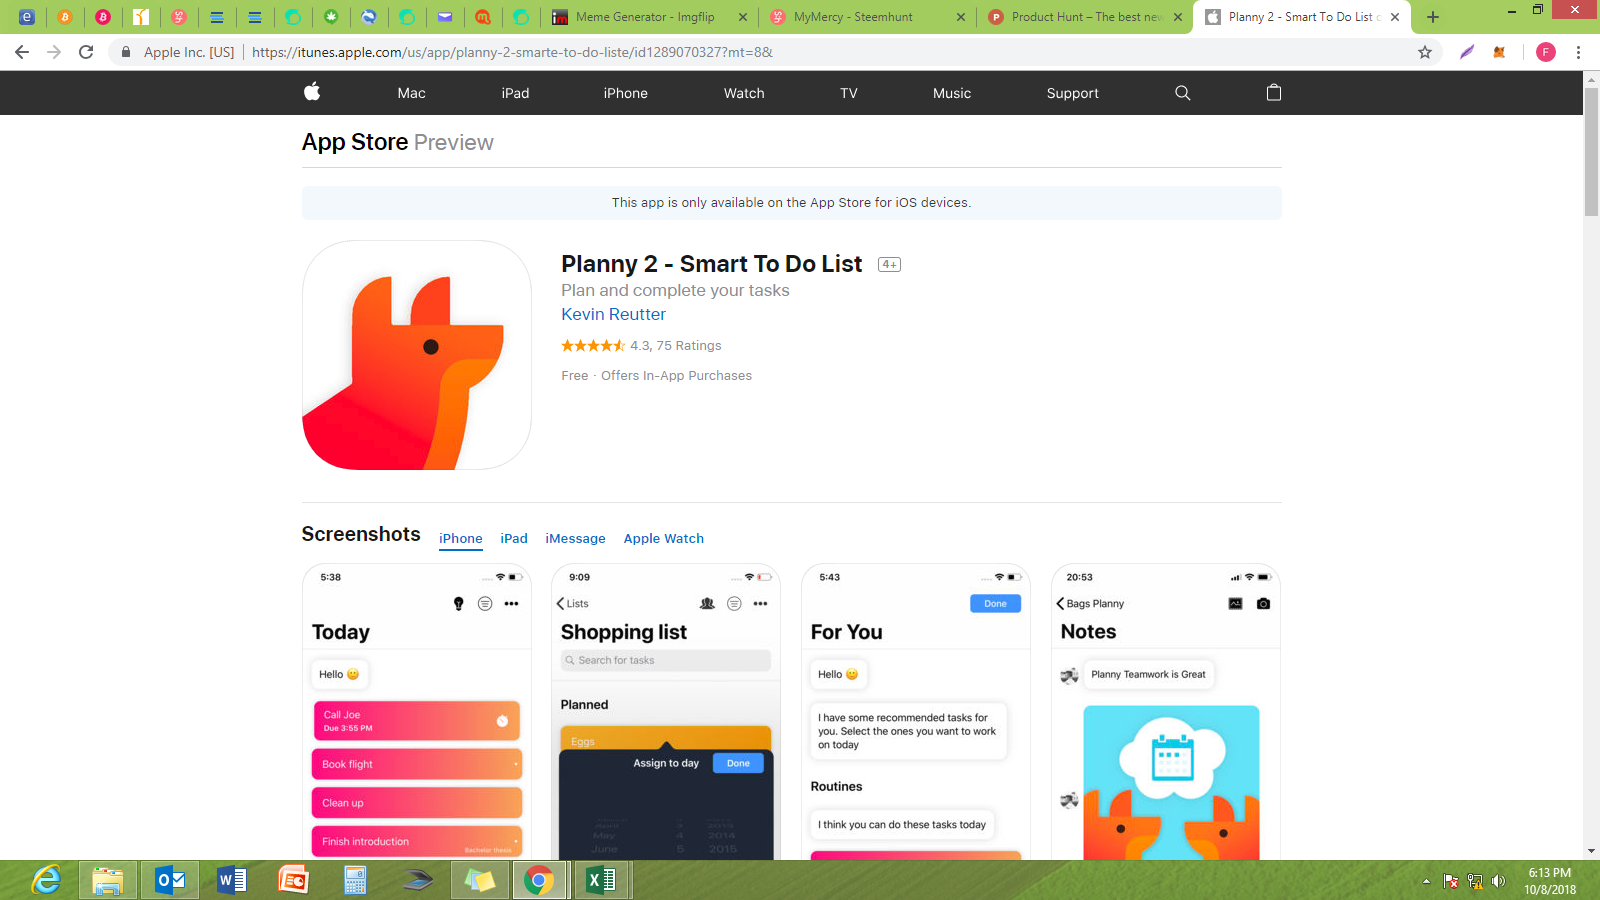Screen dimensions: 1600x900
Task: Click the 4+ age rating badge
Action: (x=889, y=265)
